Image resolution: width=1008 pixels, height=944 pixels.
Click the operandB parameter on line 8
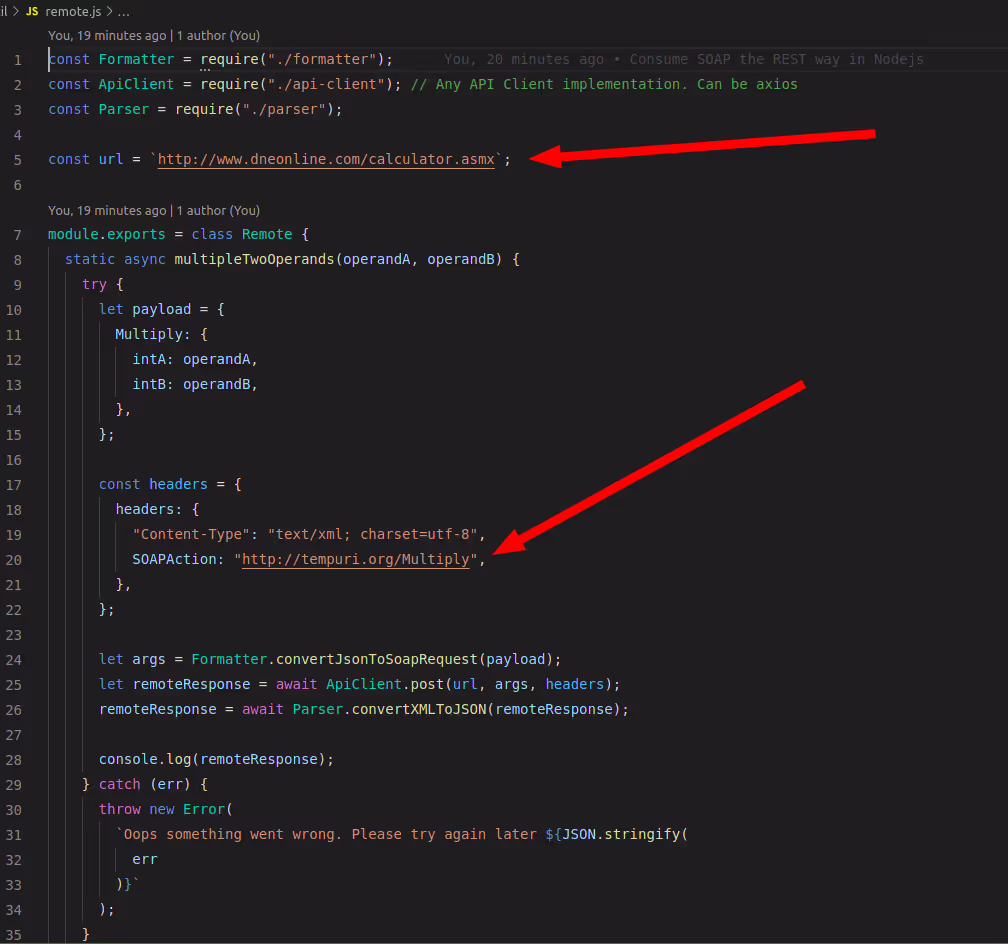(x=461, y=259)
